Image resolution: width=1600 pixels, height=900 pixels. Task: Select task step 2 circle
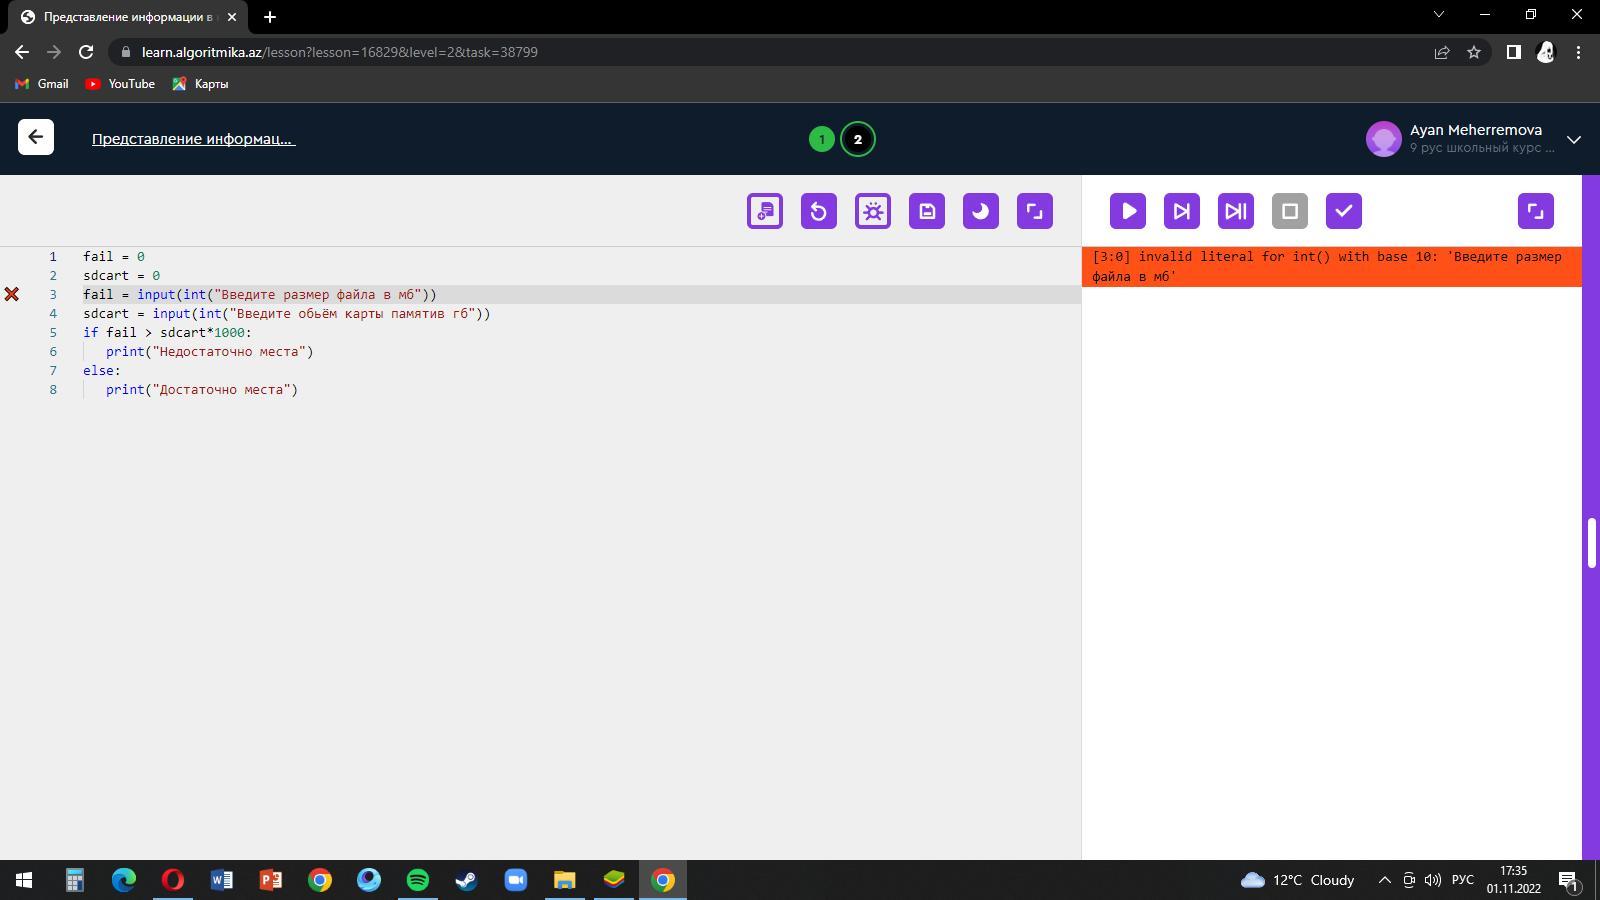(858, 139)
